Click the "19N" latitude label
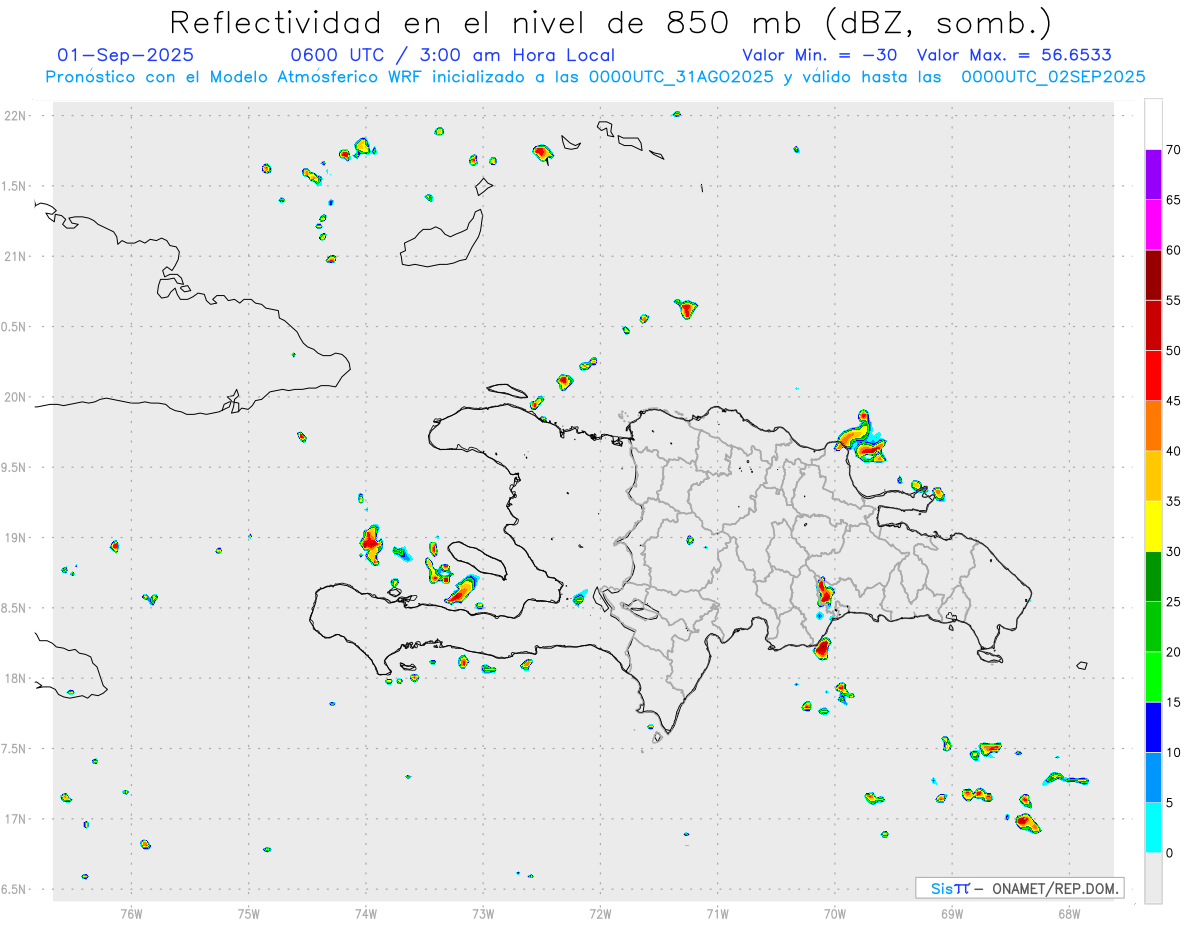1200x927 pixels. coord(16,537)
